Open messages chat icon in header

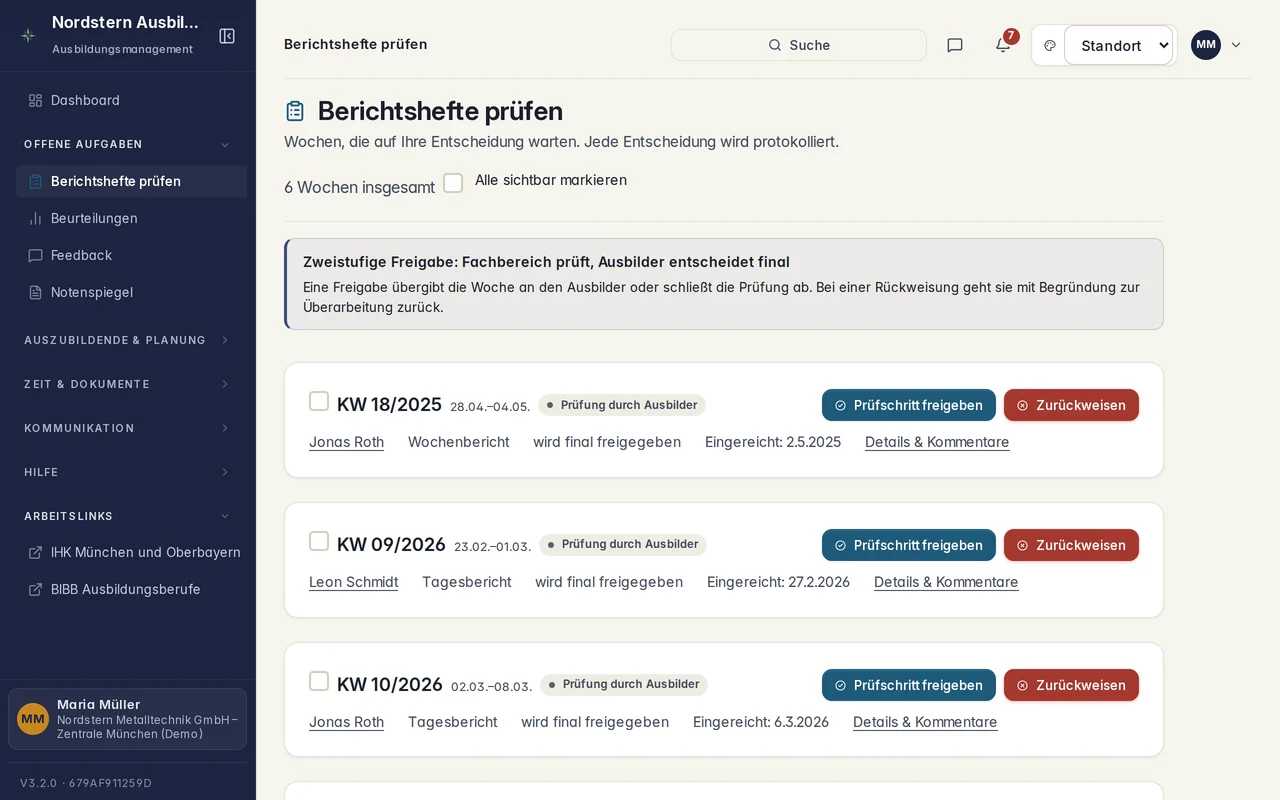tap(955, 45)
